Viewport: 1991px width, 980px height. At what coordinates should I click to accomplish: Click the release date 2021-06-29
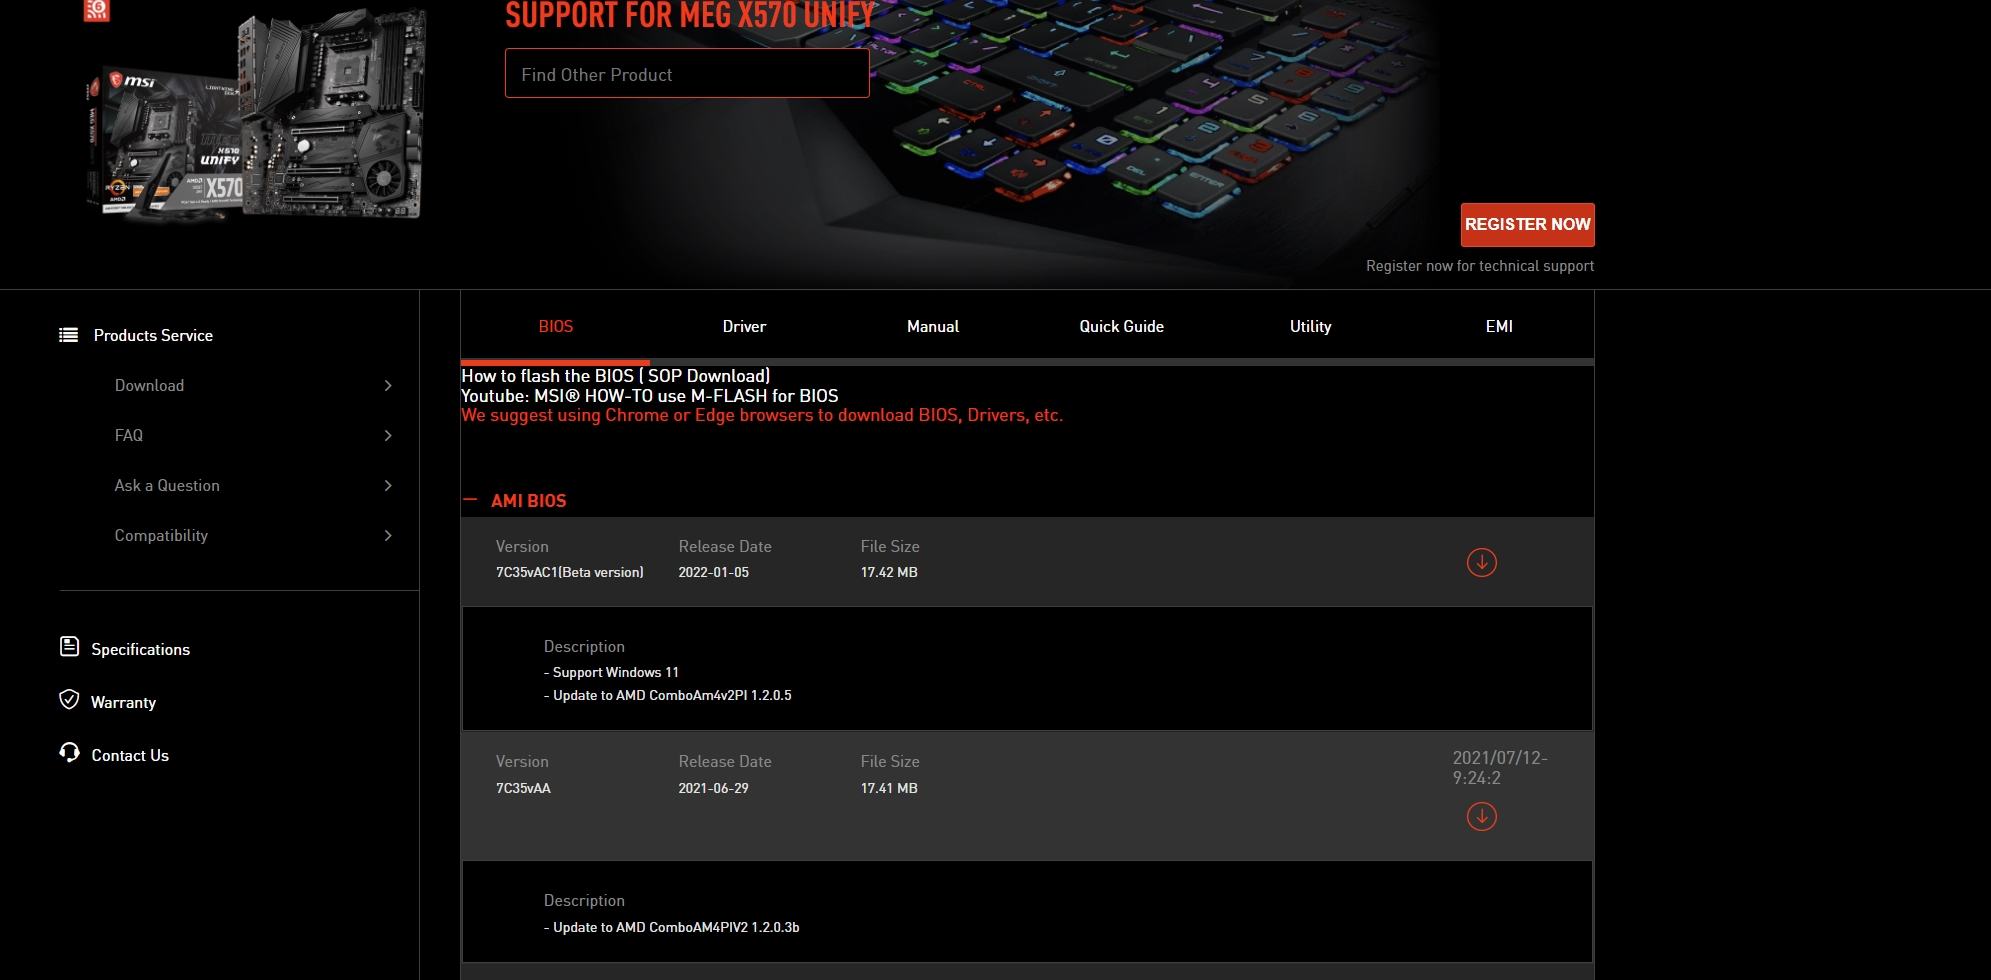pyautogui.click(x=713, y=788)
